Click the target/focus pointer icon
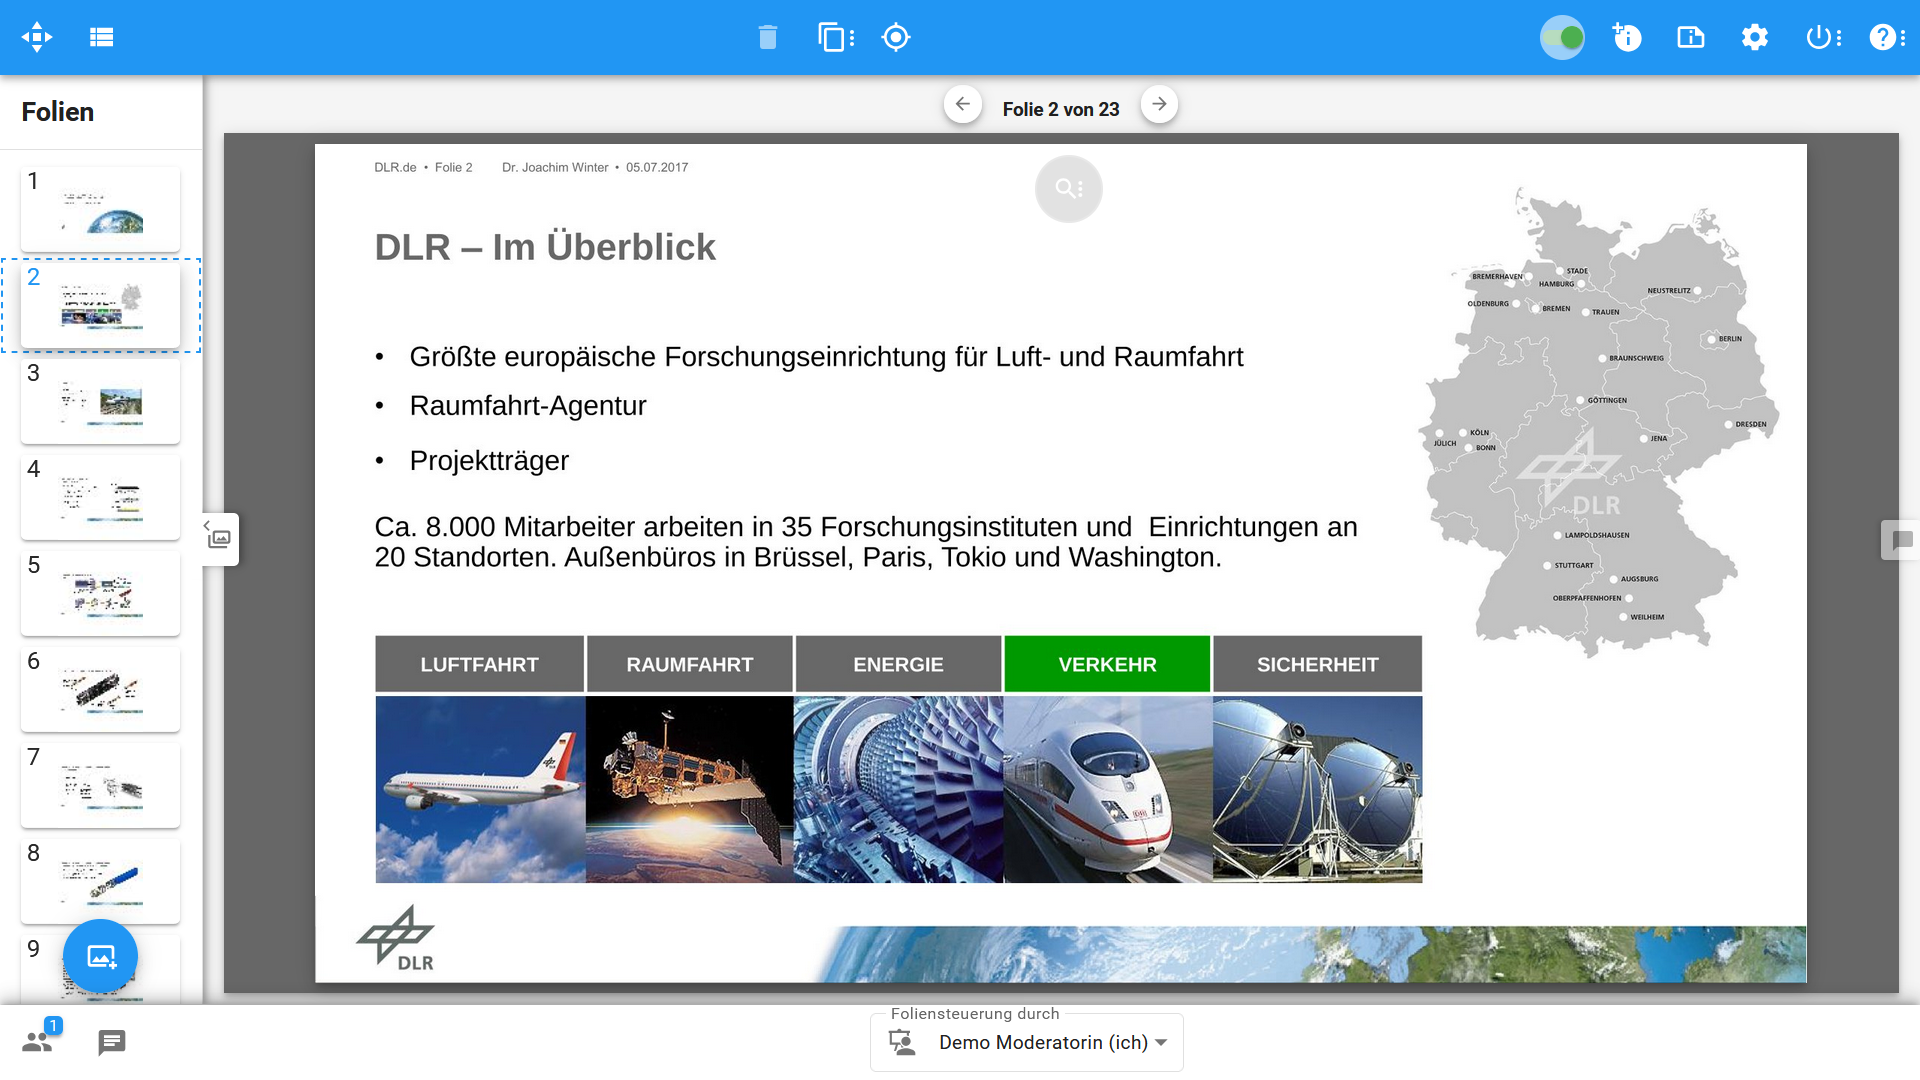The height and width of the screenshot is (1080, 1920). (x=896, y=37)
